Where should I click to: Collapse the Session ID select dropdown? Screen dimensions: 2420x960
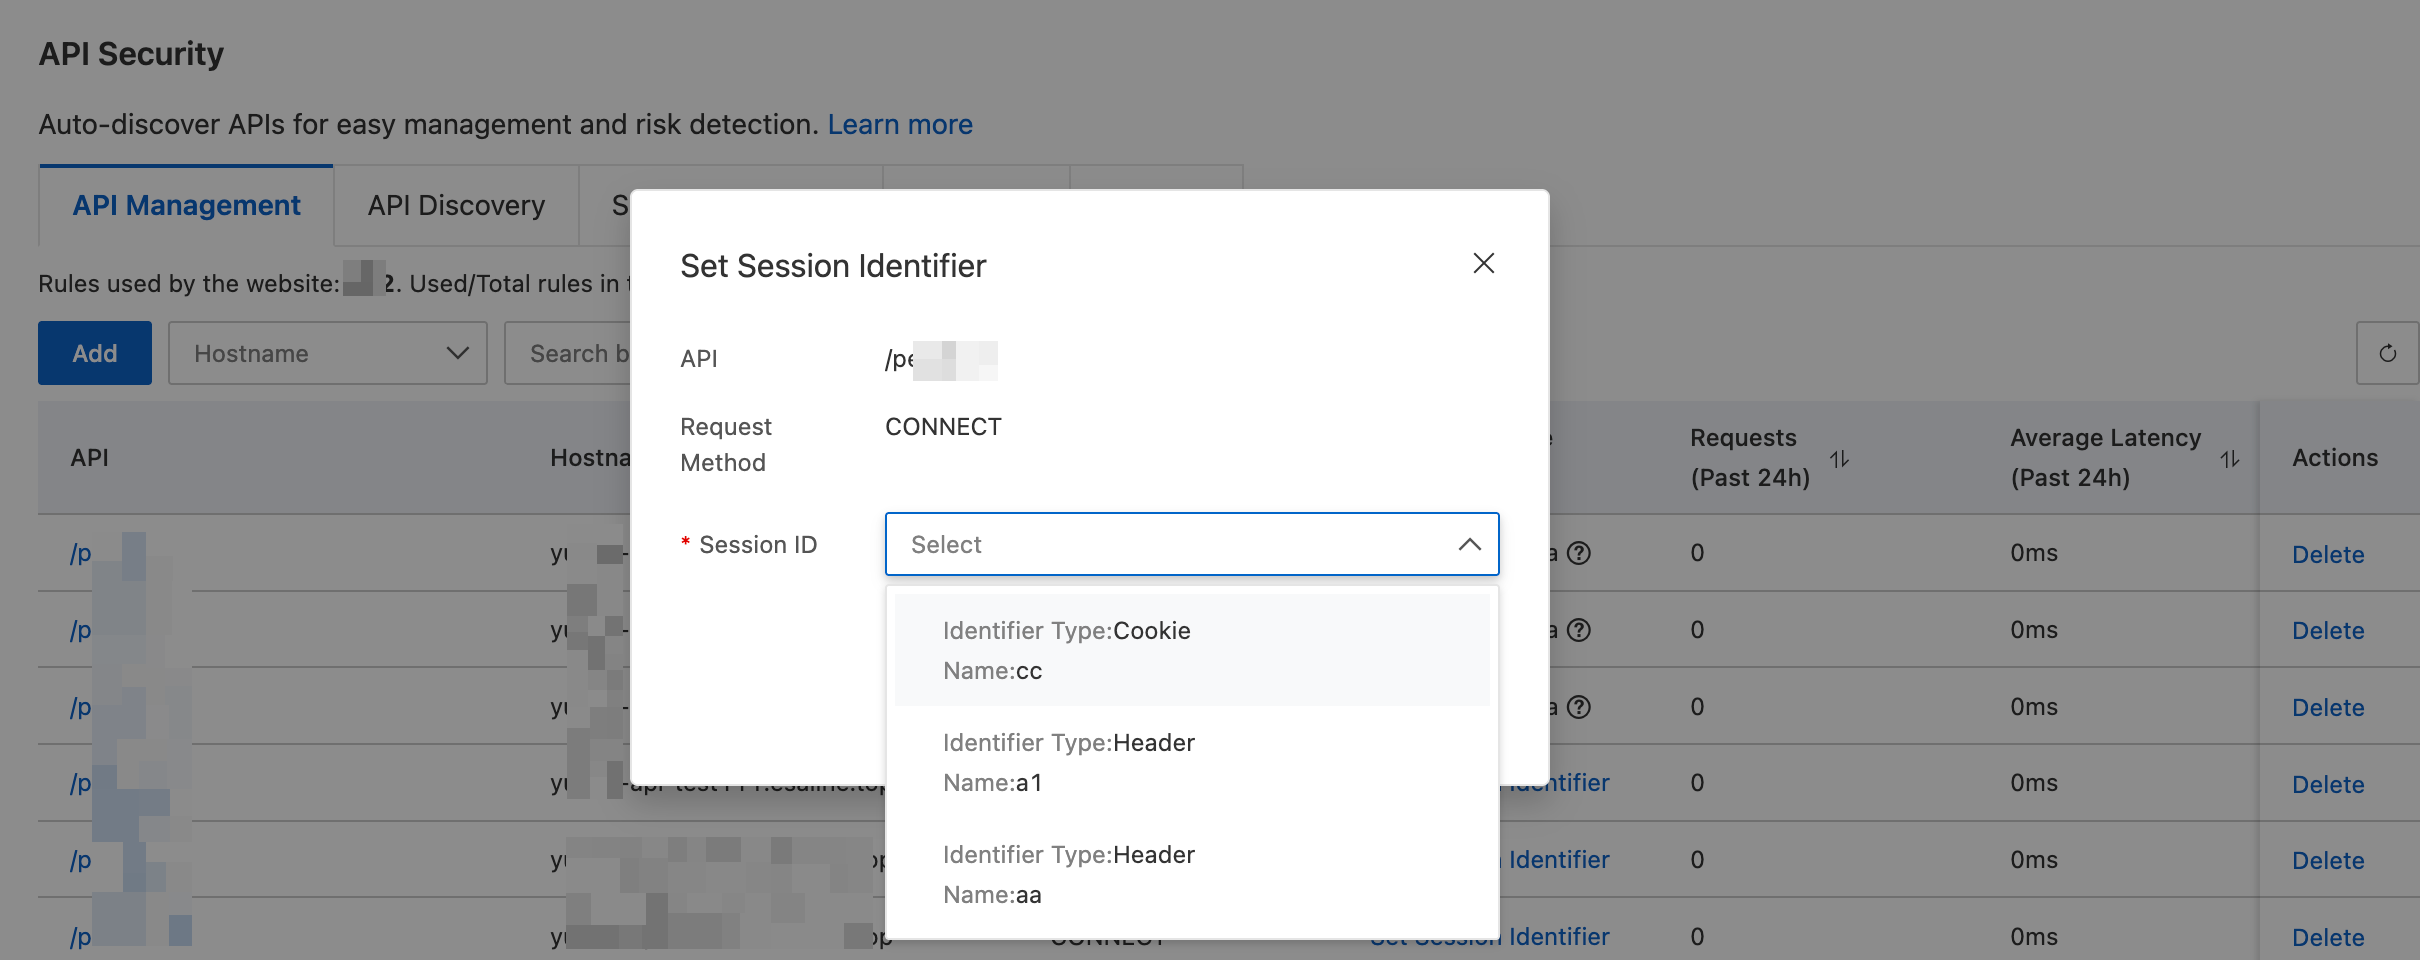coord(1469,544)
